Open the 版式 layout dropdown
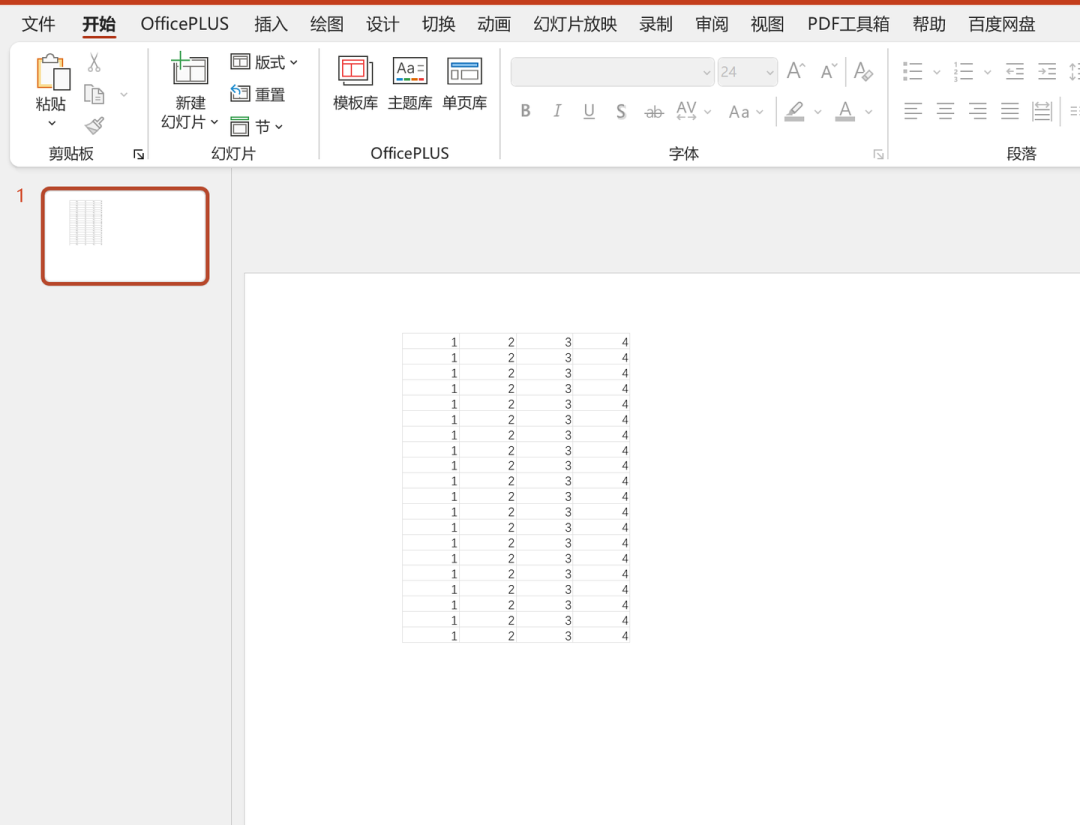1080x825 pixels. pyautogui.click(x=265, y=62)
